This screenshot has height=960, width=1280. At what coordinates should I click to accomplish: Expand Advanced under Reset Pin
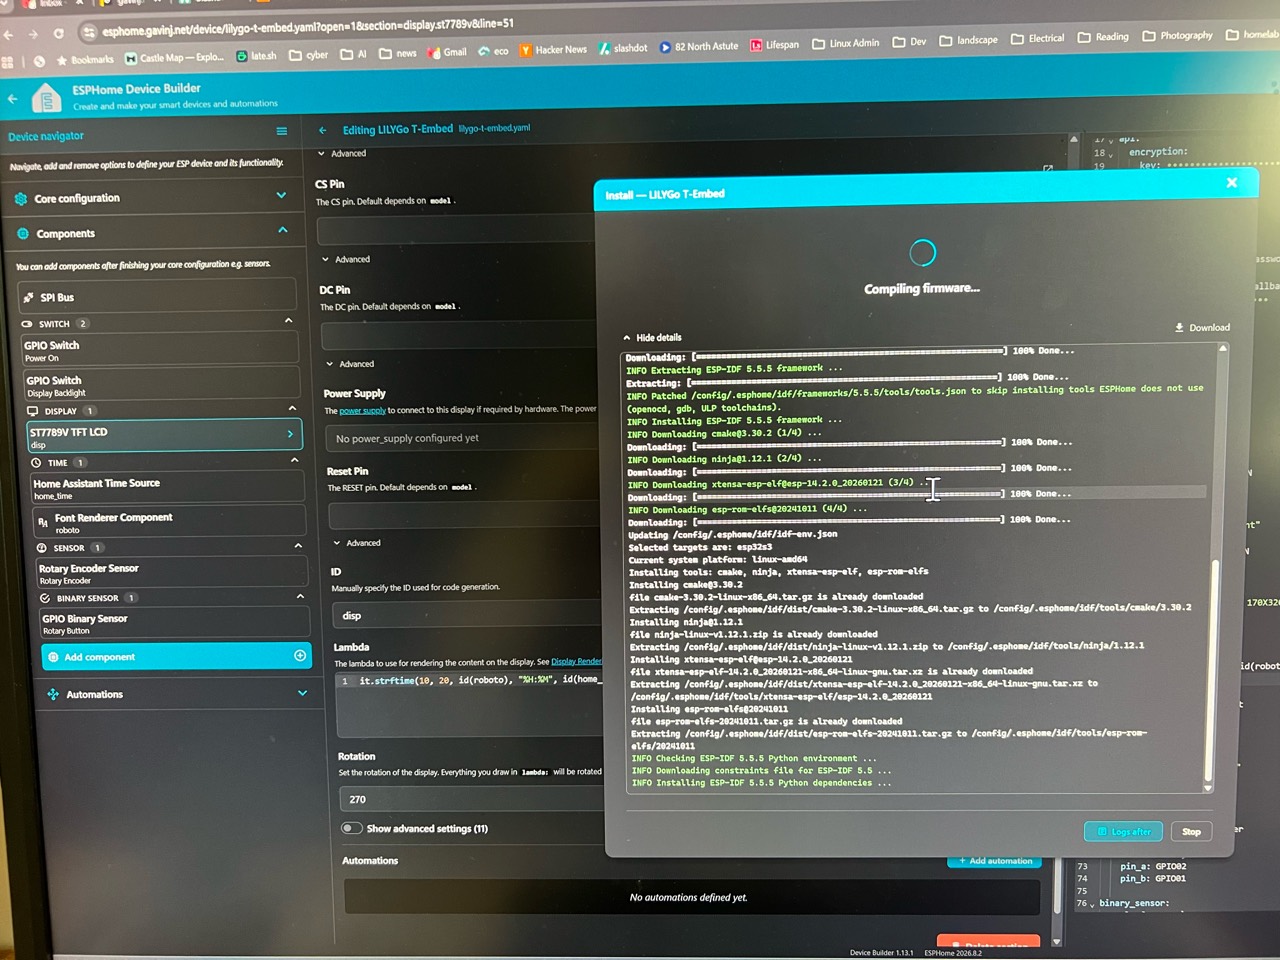[357, 543]
